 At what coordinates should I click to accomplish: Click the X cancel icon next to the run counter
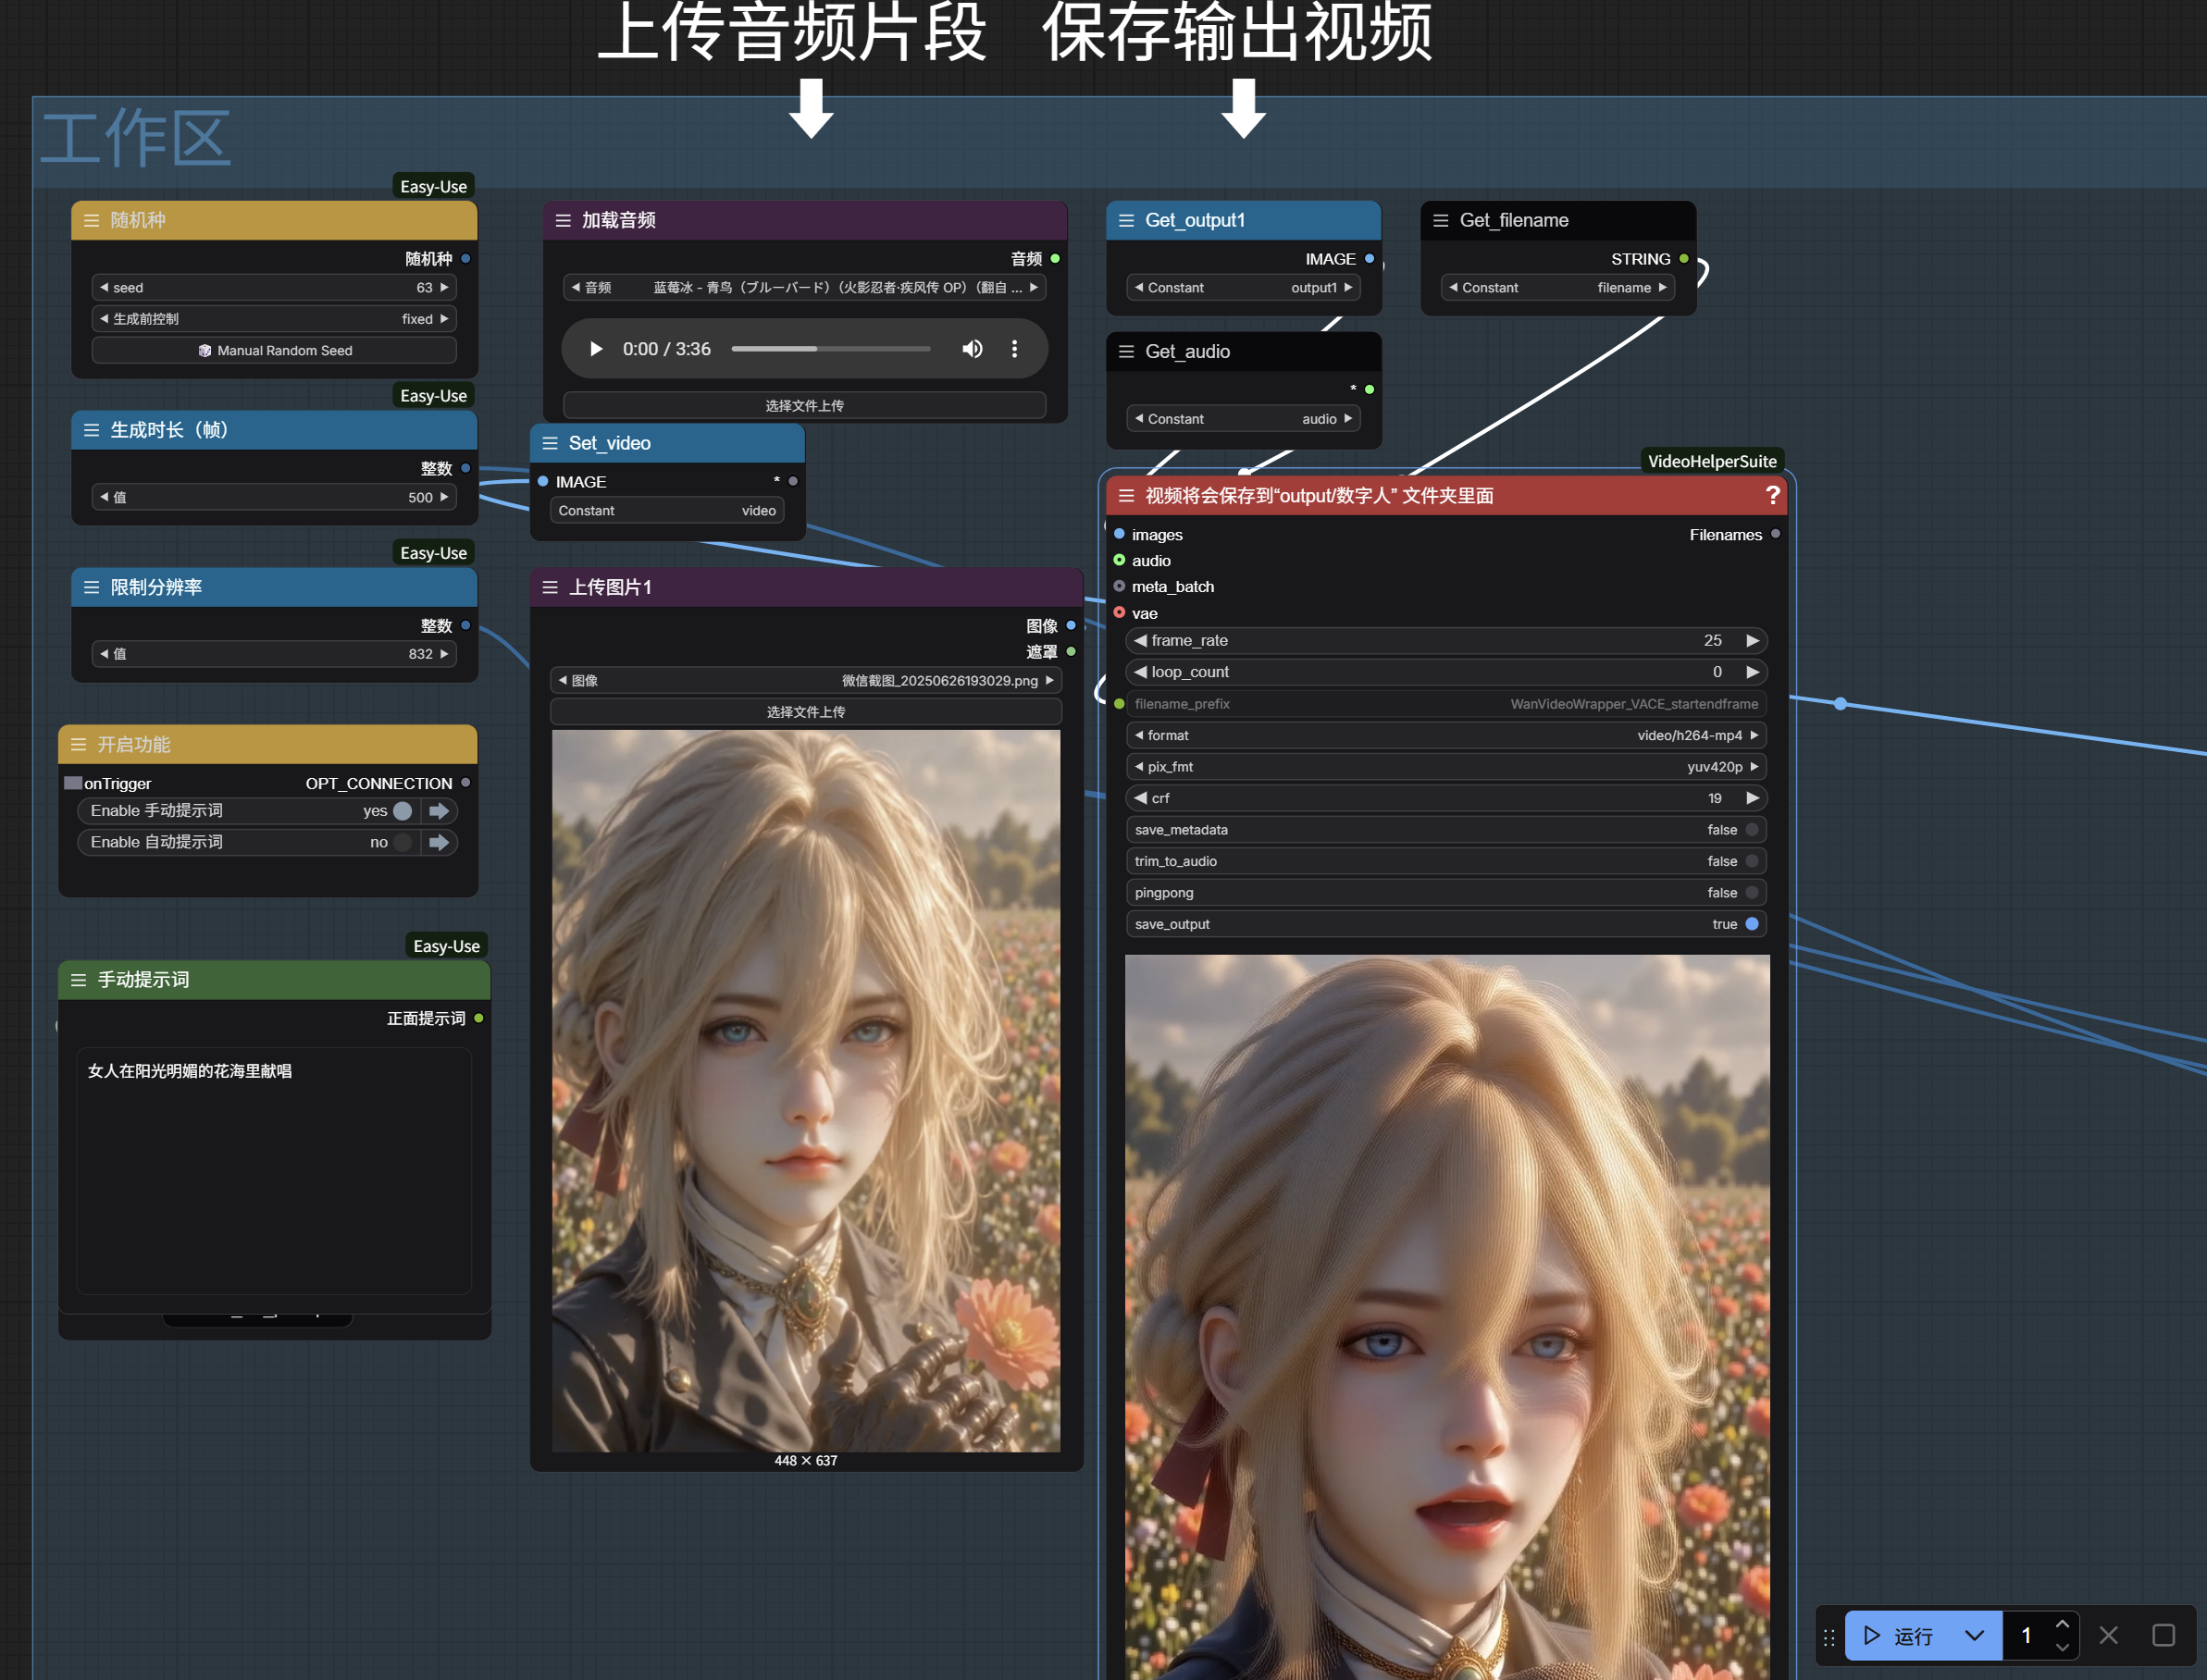pyautogui.click(x=2108, y=1635)
